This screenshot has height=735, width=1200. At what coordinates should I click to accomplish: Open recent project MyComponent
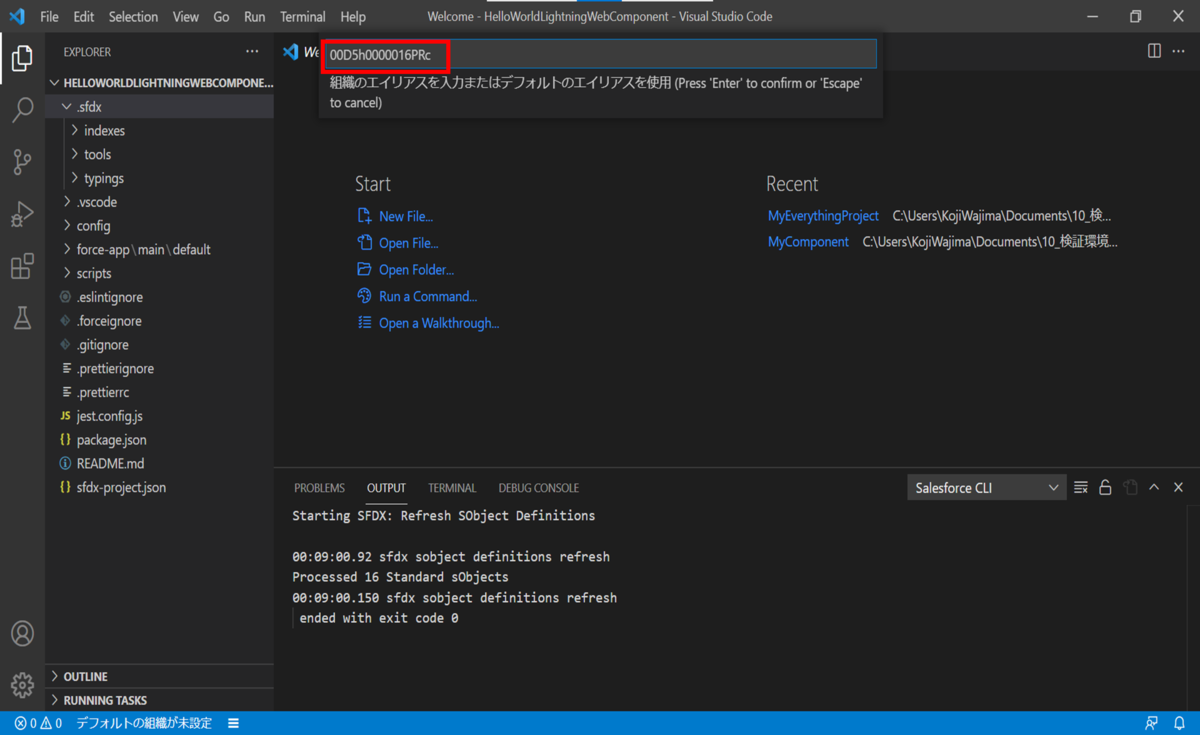808,242
